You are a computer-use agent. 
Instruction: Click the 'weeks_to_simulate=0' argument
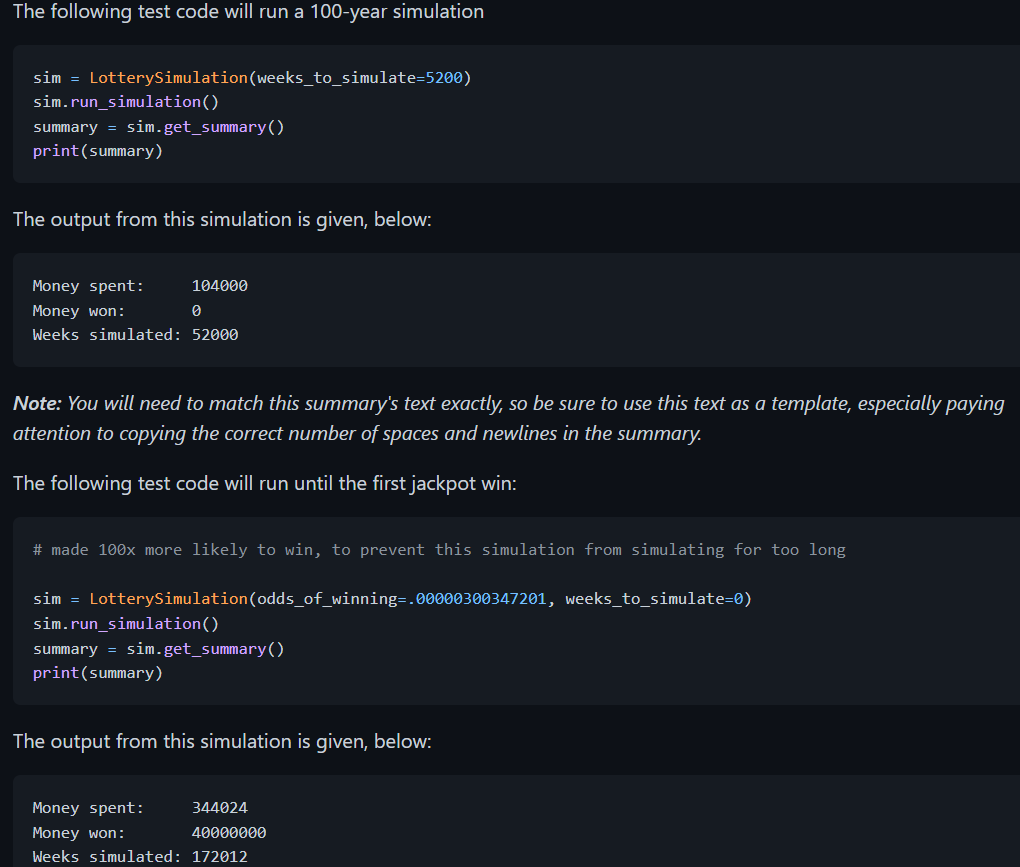[654, 599]
